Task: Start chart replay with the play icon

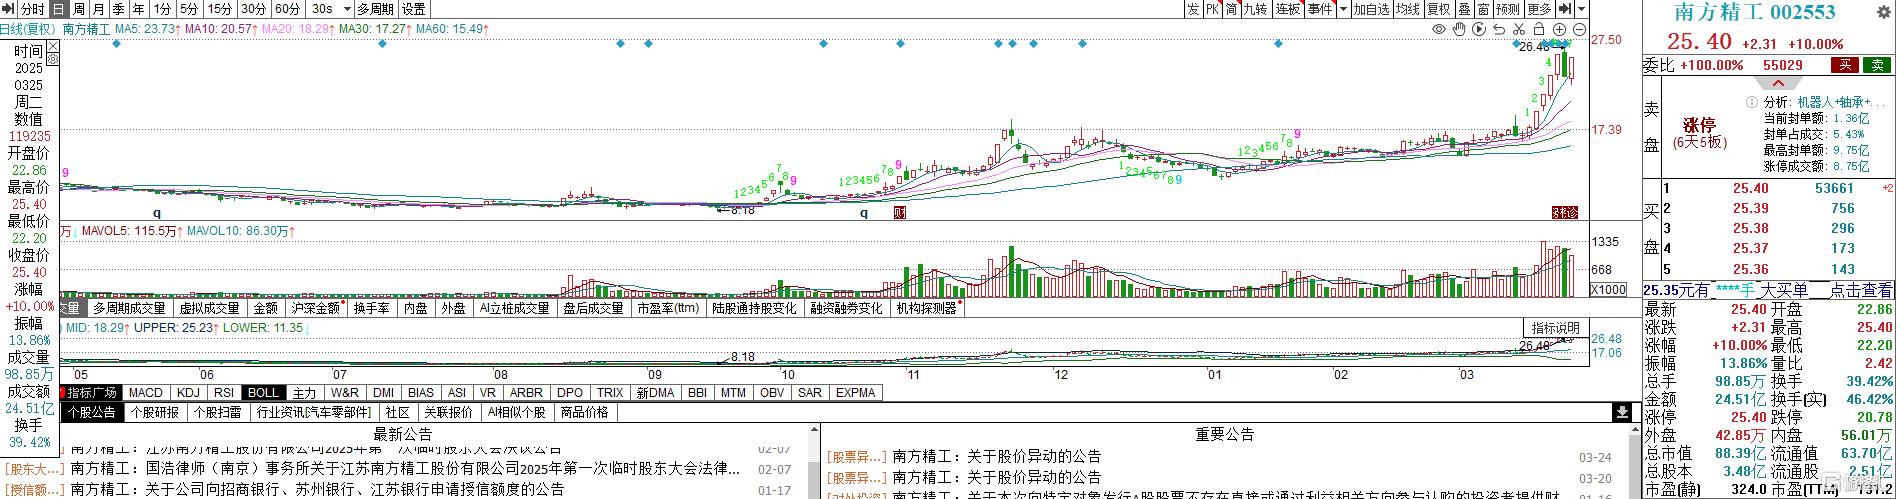Action: 1479,29
